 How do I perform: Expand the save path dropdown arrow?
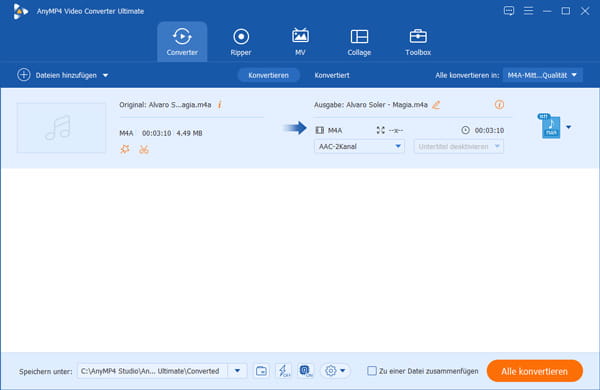point(237,370)
